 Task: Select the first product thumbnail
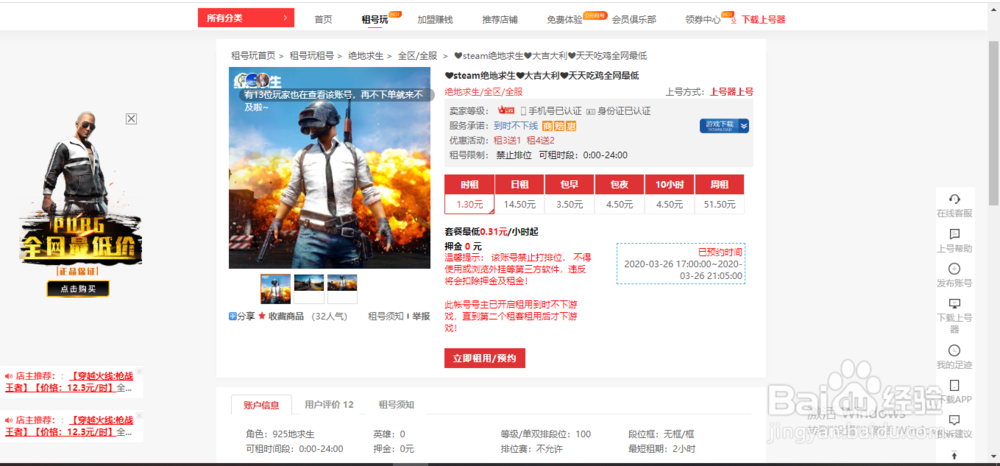(x=276, y=289)
